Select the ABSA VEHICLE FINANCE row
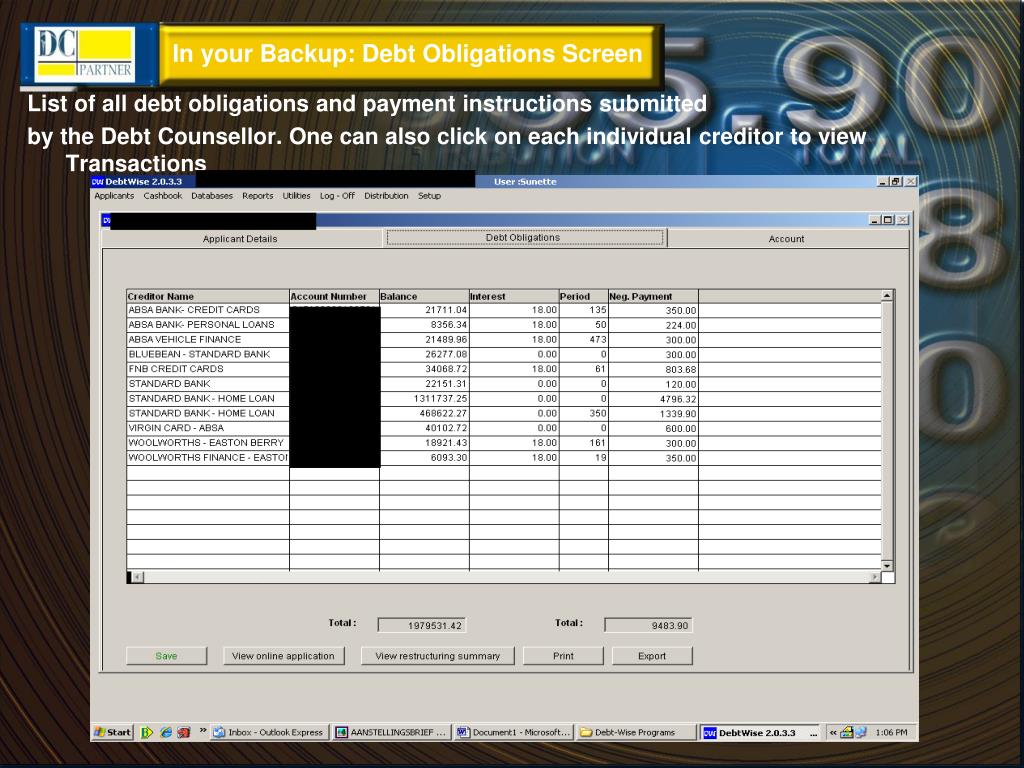This screenshot has height=768, width=1024. coord(504,340)
